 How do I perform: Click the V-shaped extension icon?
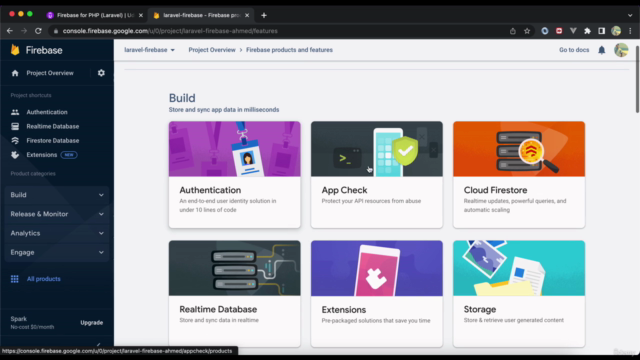click(573, 31)
